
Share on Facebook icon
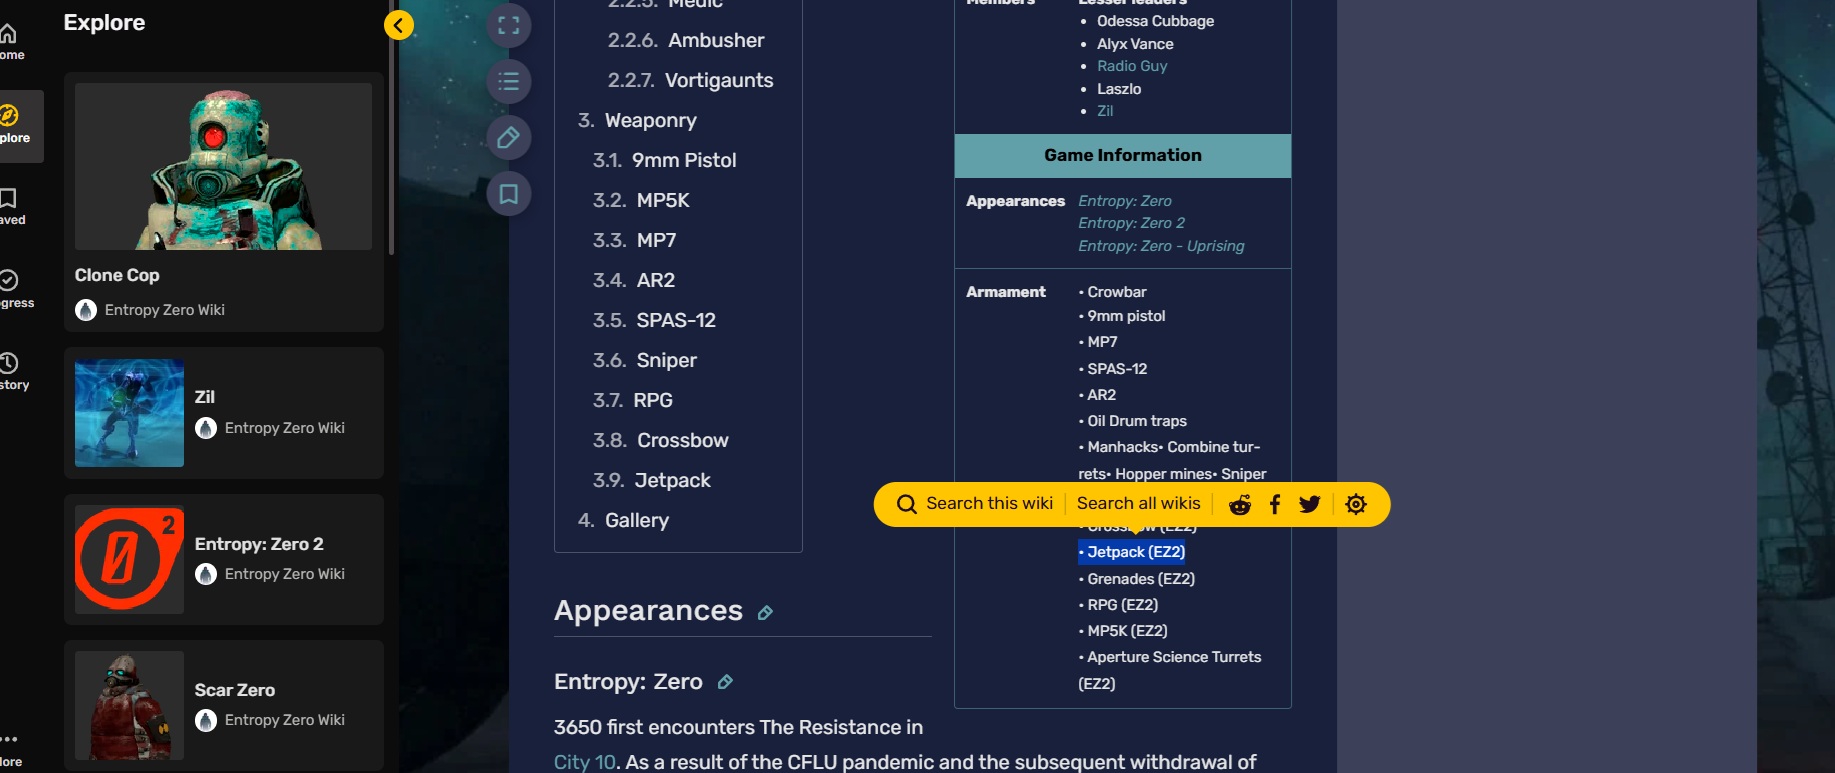1275,504
